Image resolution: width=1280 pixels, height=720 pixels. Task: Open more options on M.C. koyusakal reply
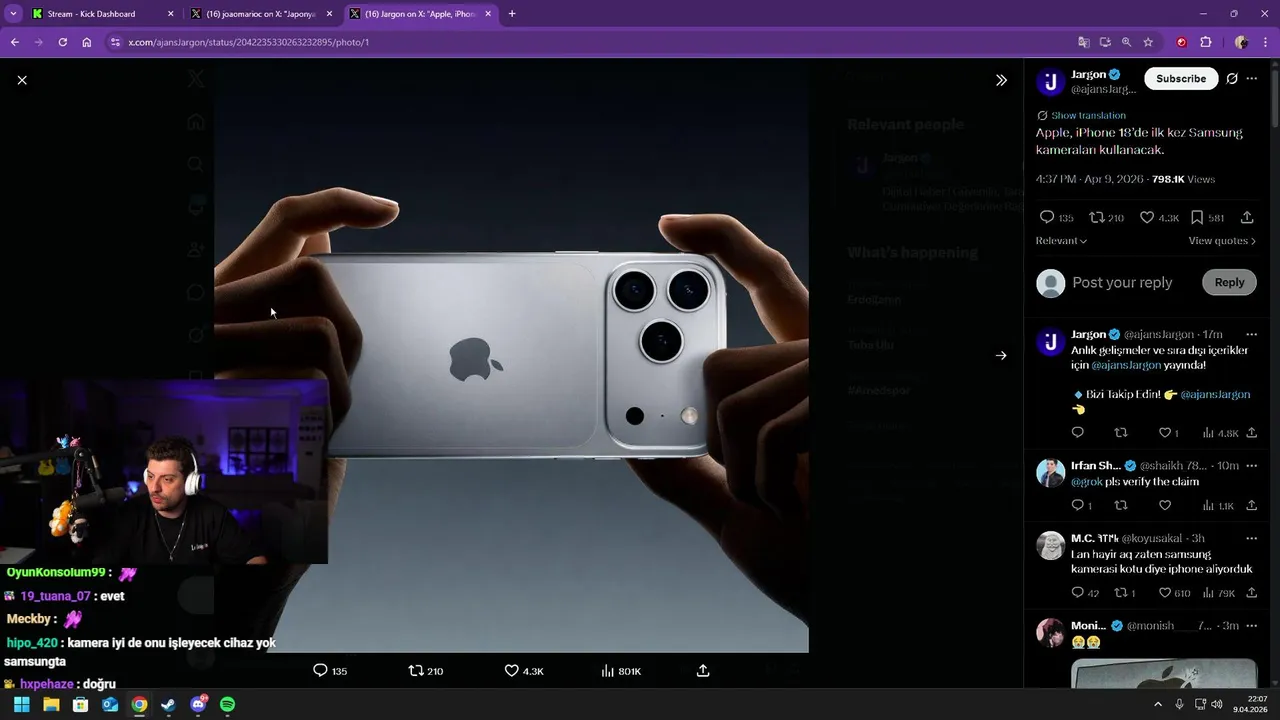1252,538
